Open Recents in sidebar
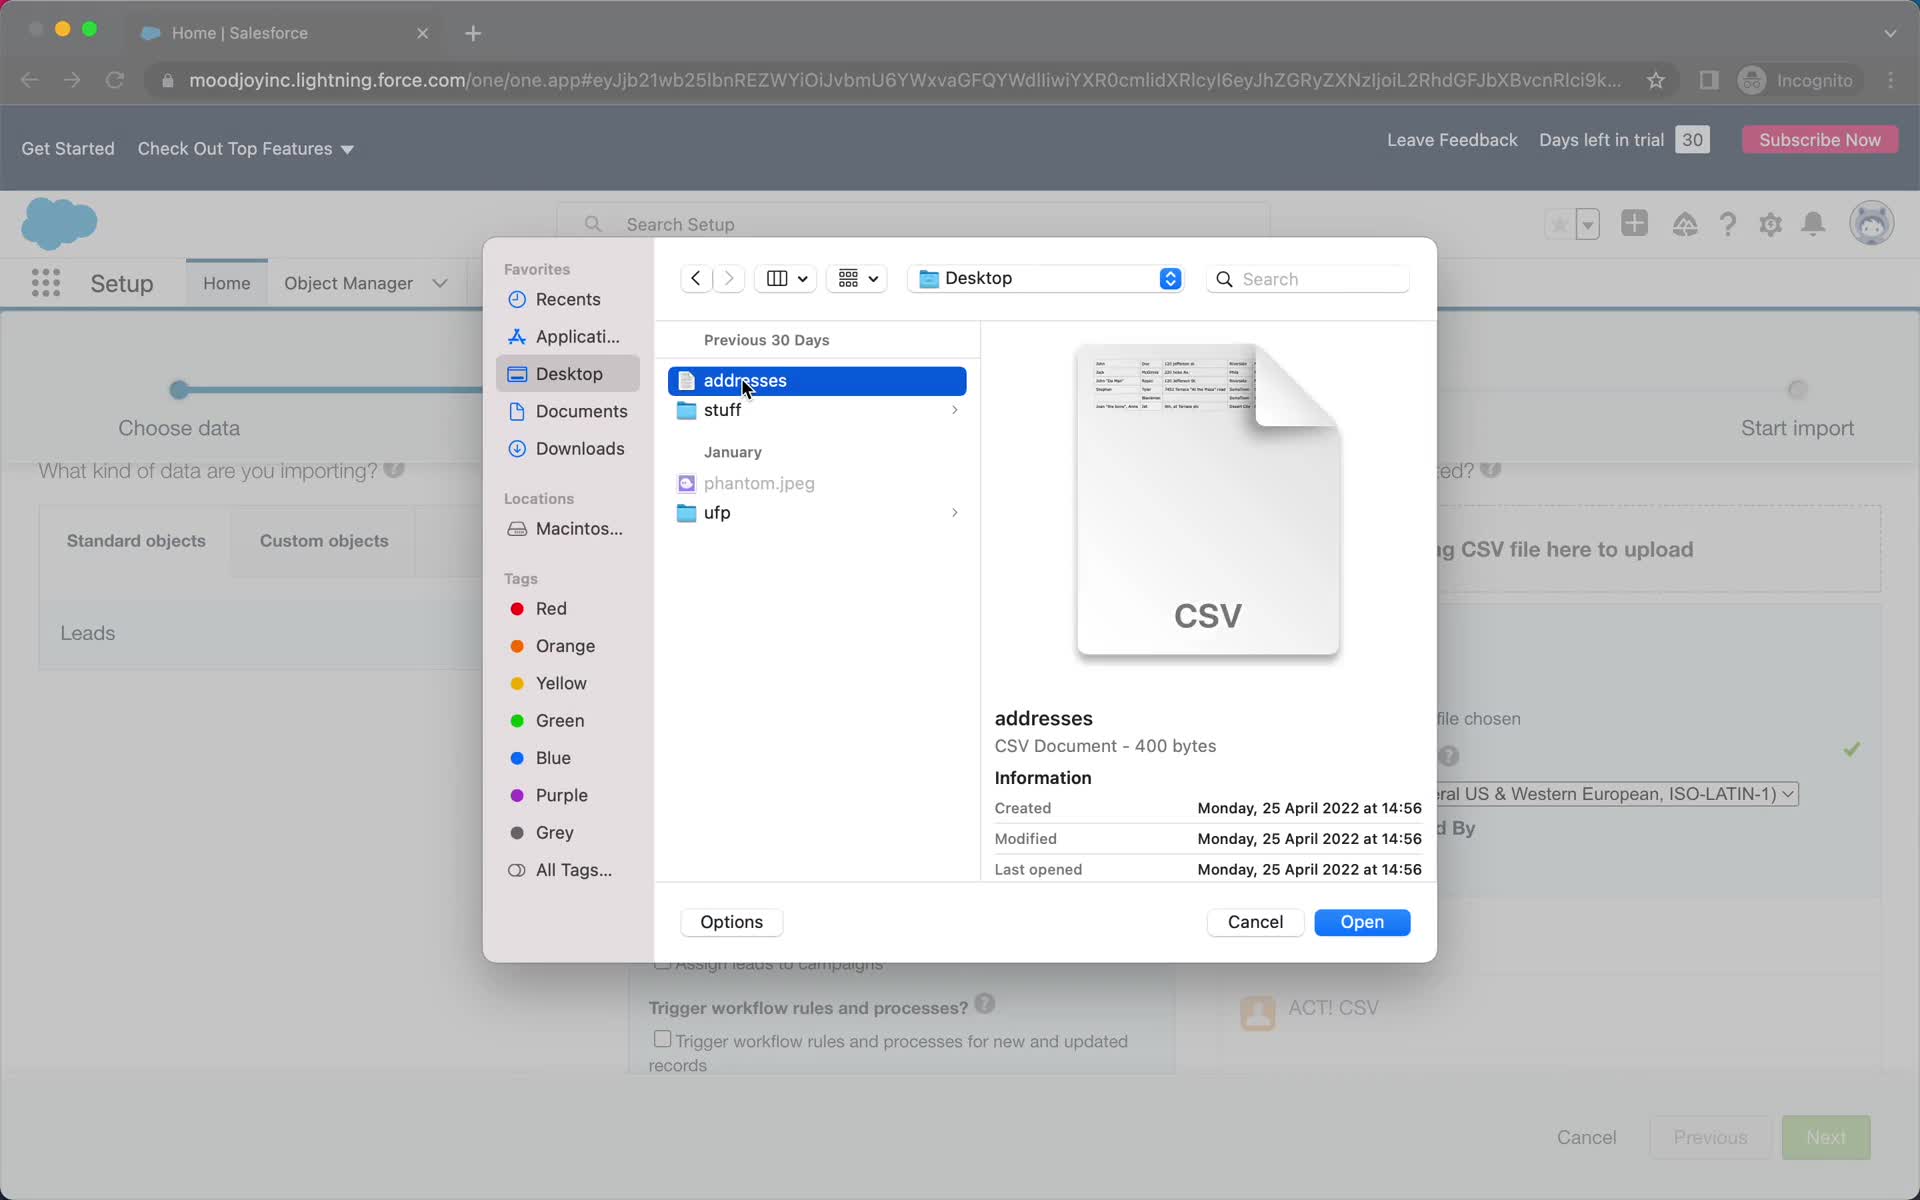The width and height of the screenshot is (1920, 1200). [567, 300]
